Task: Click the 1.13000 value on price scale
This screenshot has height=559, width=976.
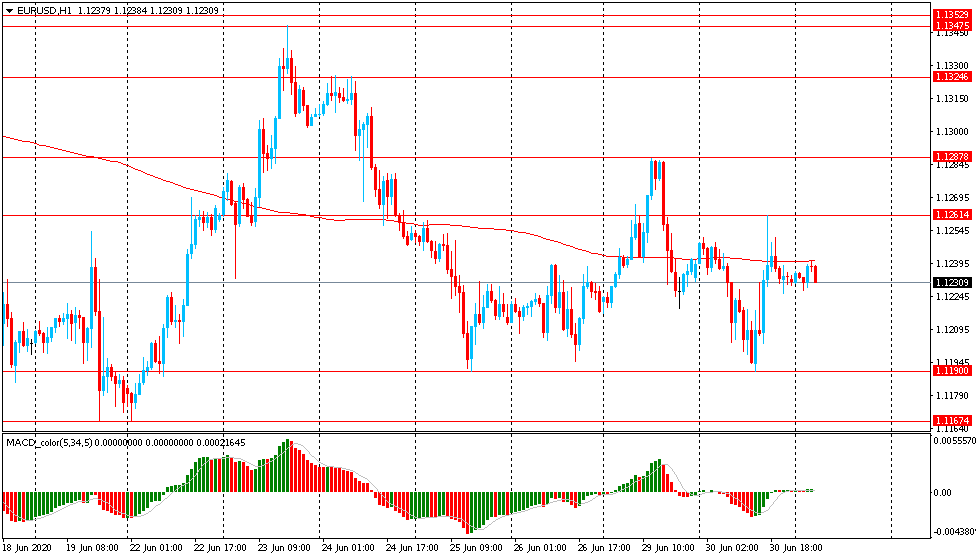Action: pyautogui.click(x=952, y=131)
